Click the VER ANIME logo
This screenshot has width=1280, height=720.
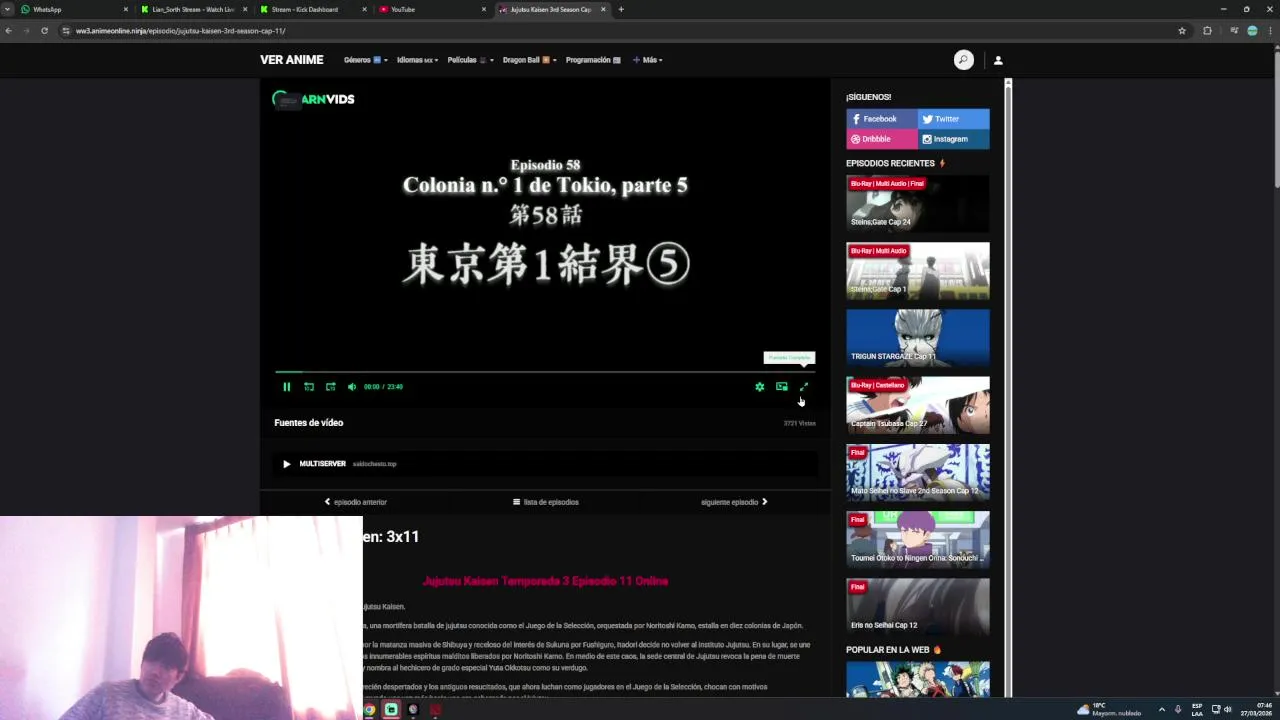tap(292, 60)
